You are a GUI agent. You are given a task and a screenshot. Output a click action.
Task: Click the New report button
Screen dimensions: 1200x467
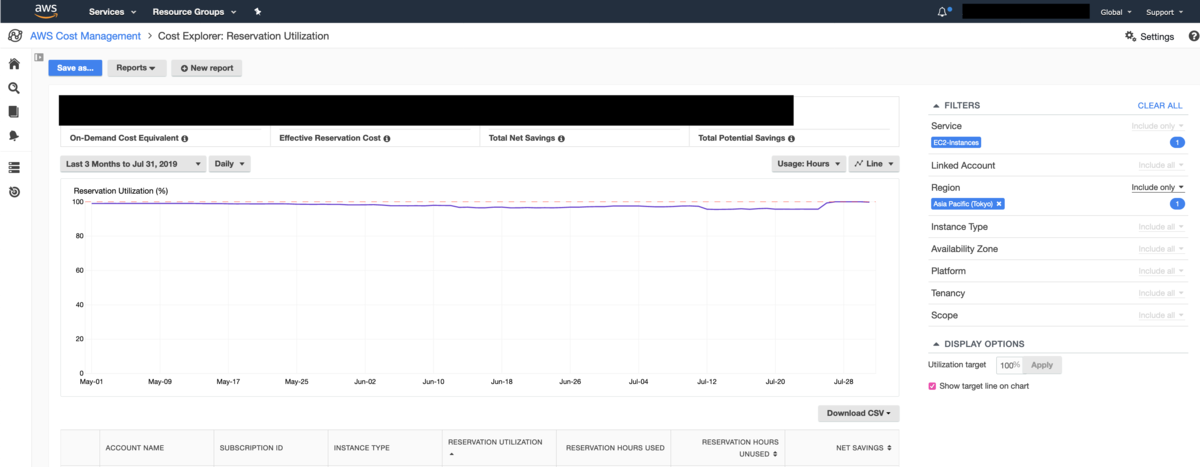coord(206,68)
